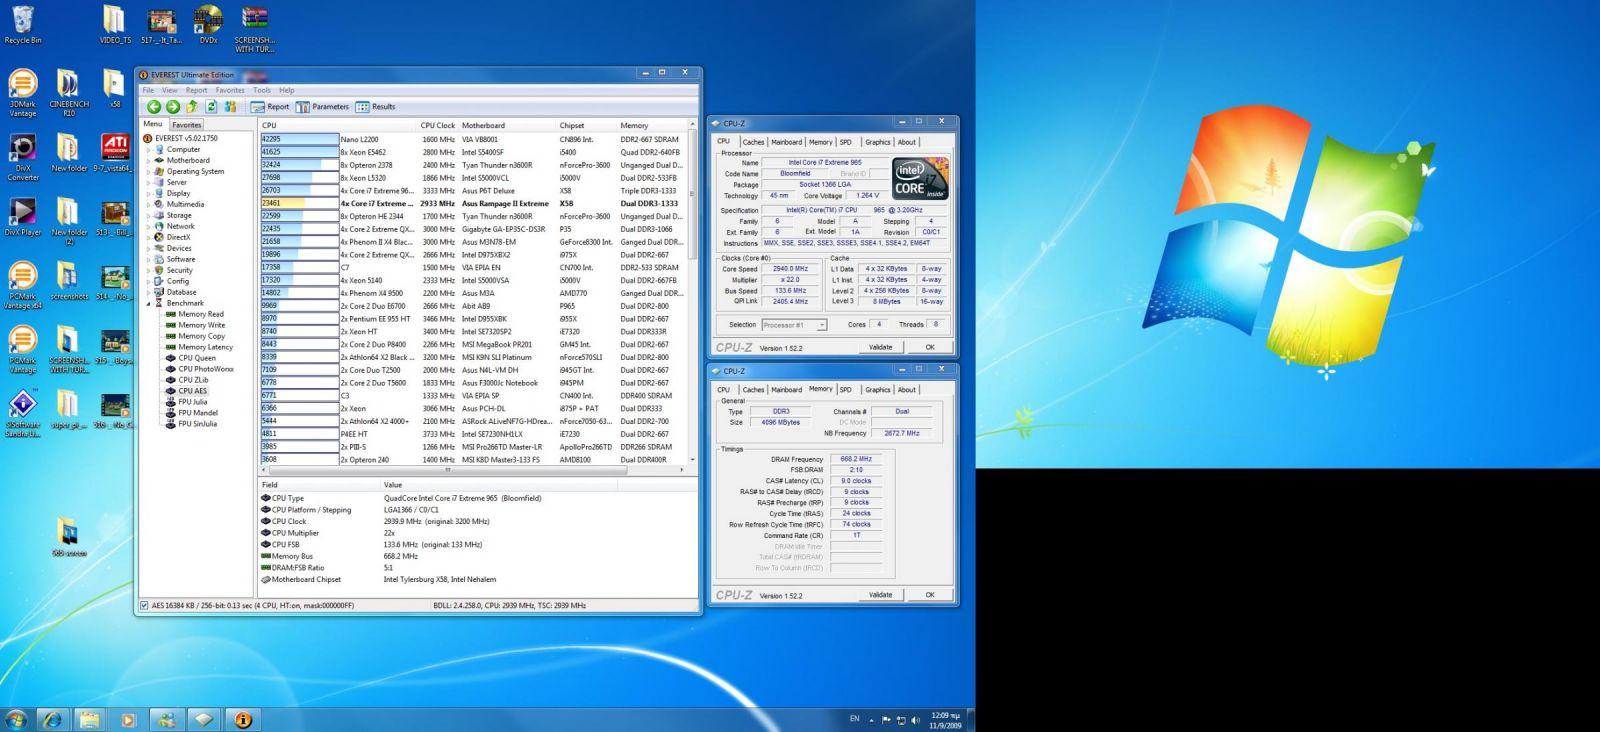The width and height of the screenshot is (1600, 732).
Task: Click OK in the lower CPU-Z window
Action: (930, 595)
